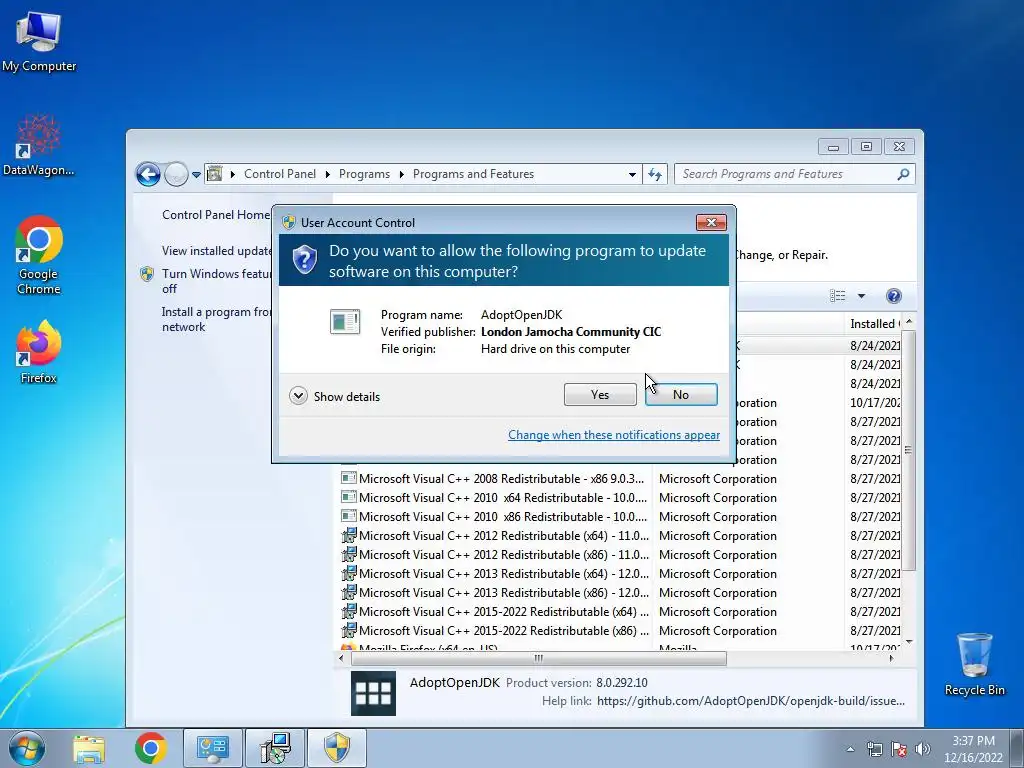Open DataWagon desktop shortcut
Screen dimensions: 1024x768
[x=39, y=145]
